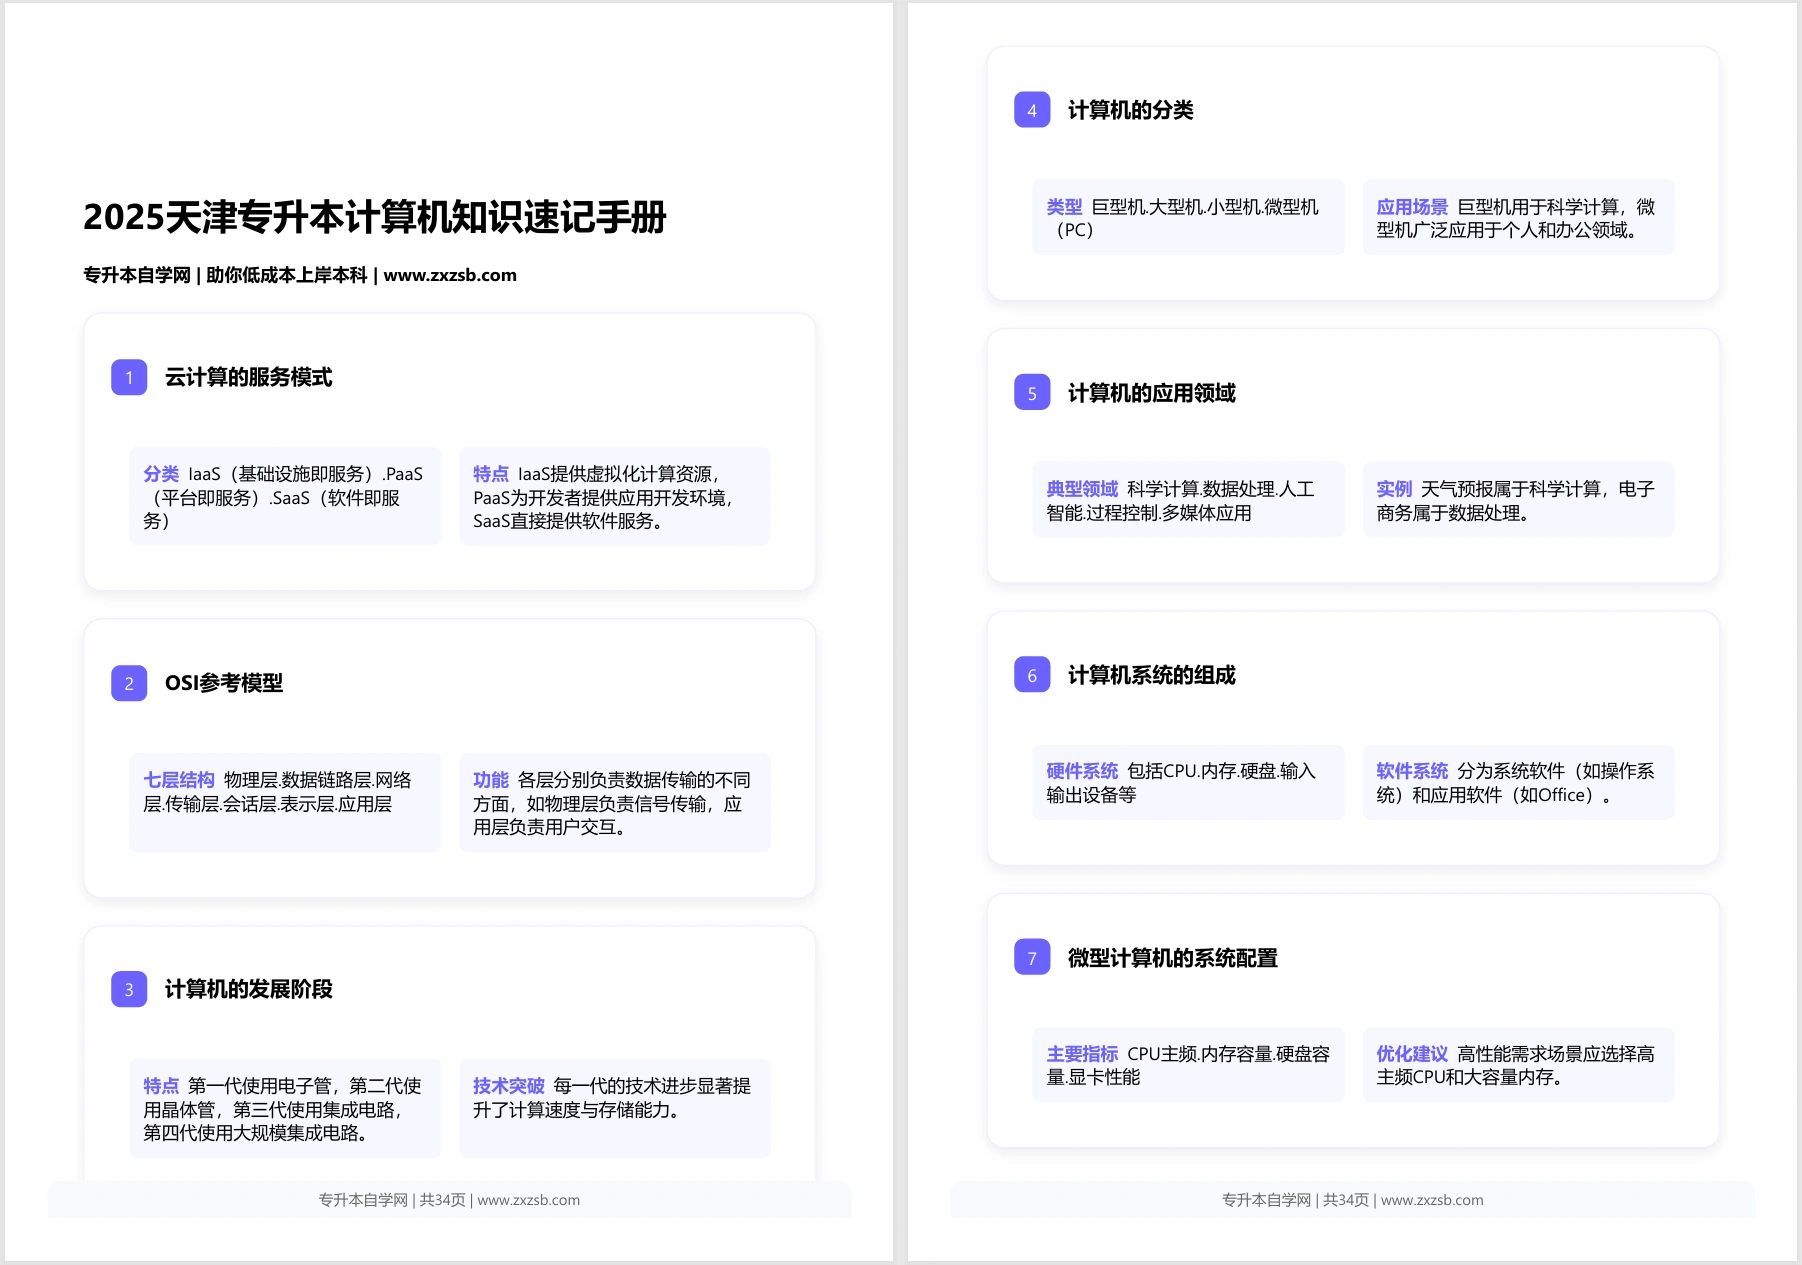
Task: Click the number 6 badge beside 计算机系统的组成
Action: coord(1032,675)
